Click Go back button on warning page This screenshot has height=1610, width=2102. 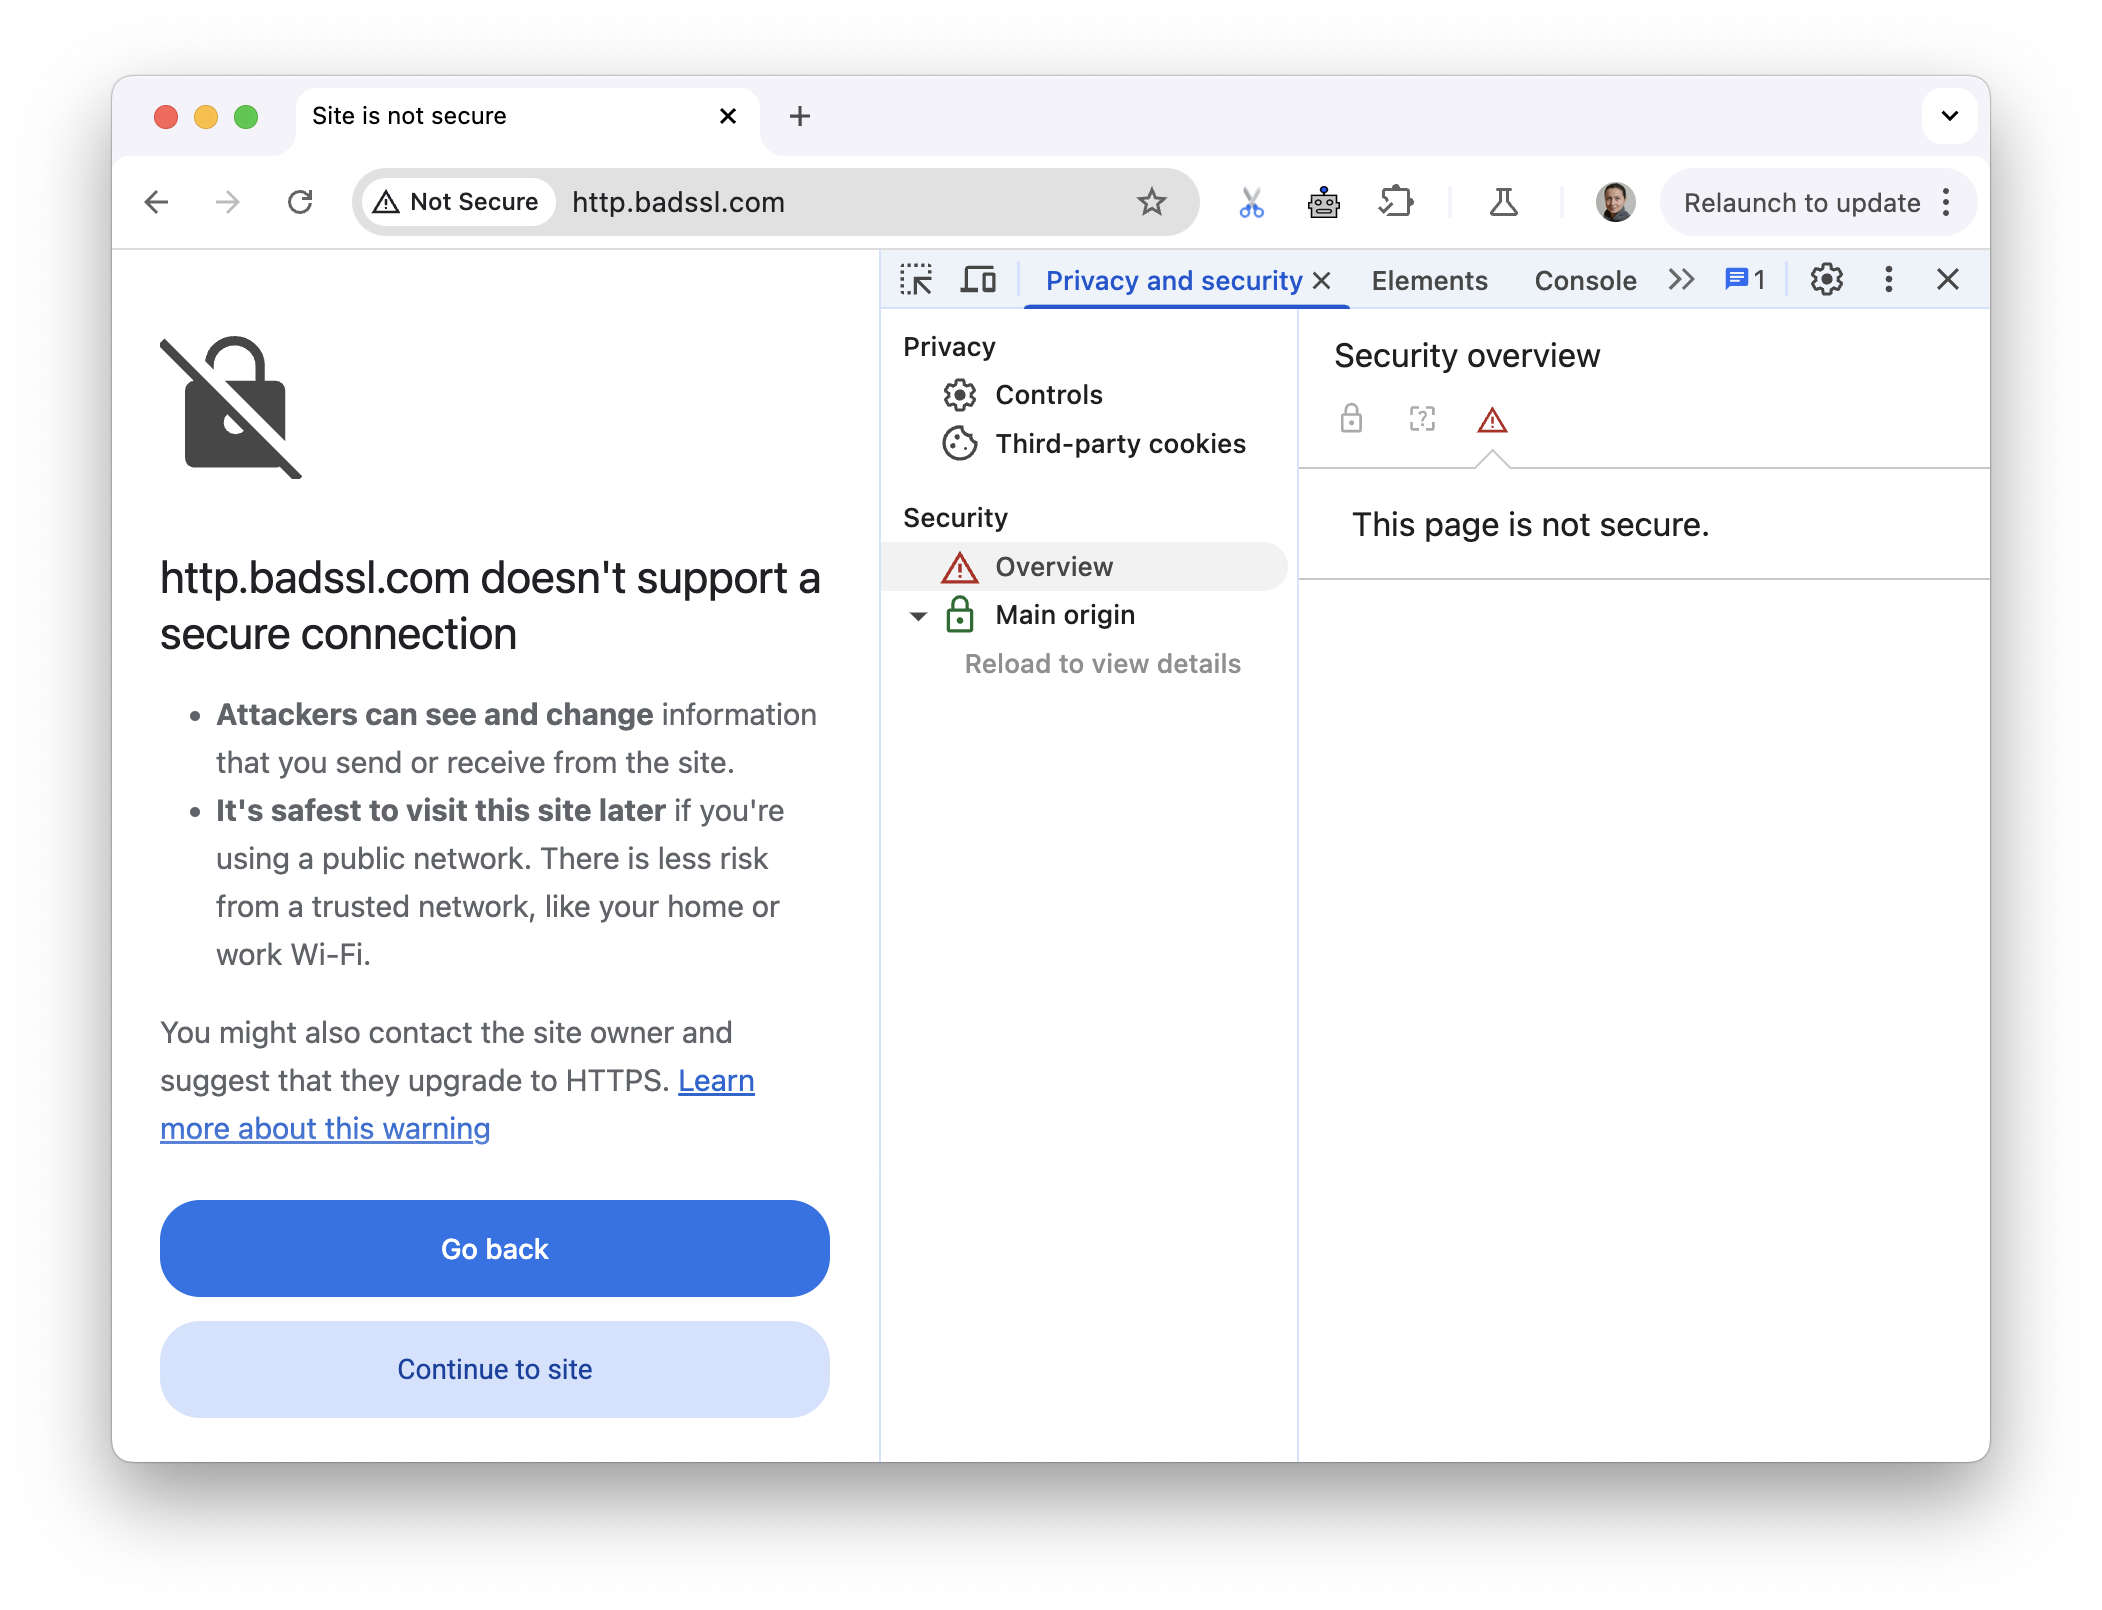click(x=494, y=1250)
